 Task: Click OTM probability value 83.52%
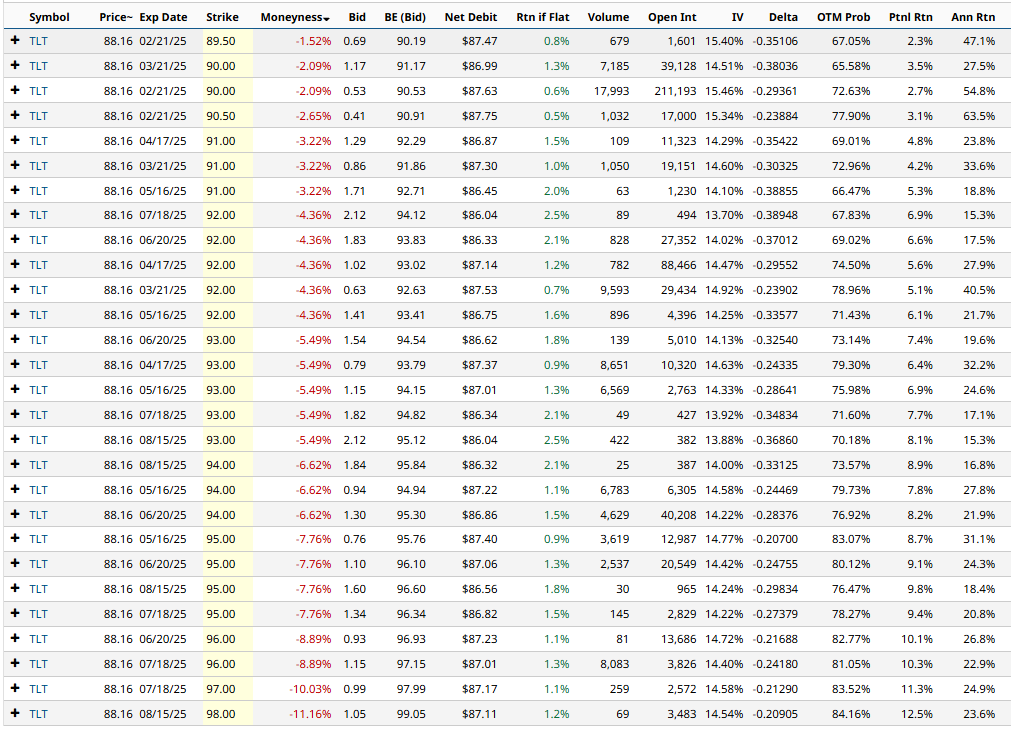[x=850, y=689]
